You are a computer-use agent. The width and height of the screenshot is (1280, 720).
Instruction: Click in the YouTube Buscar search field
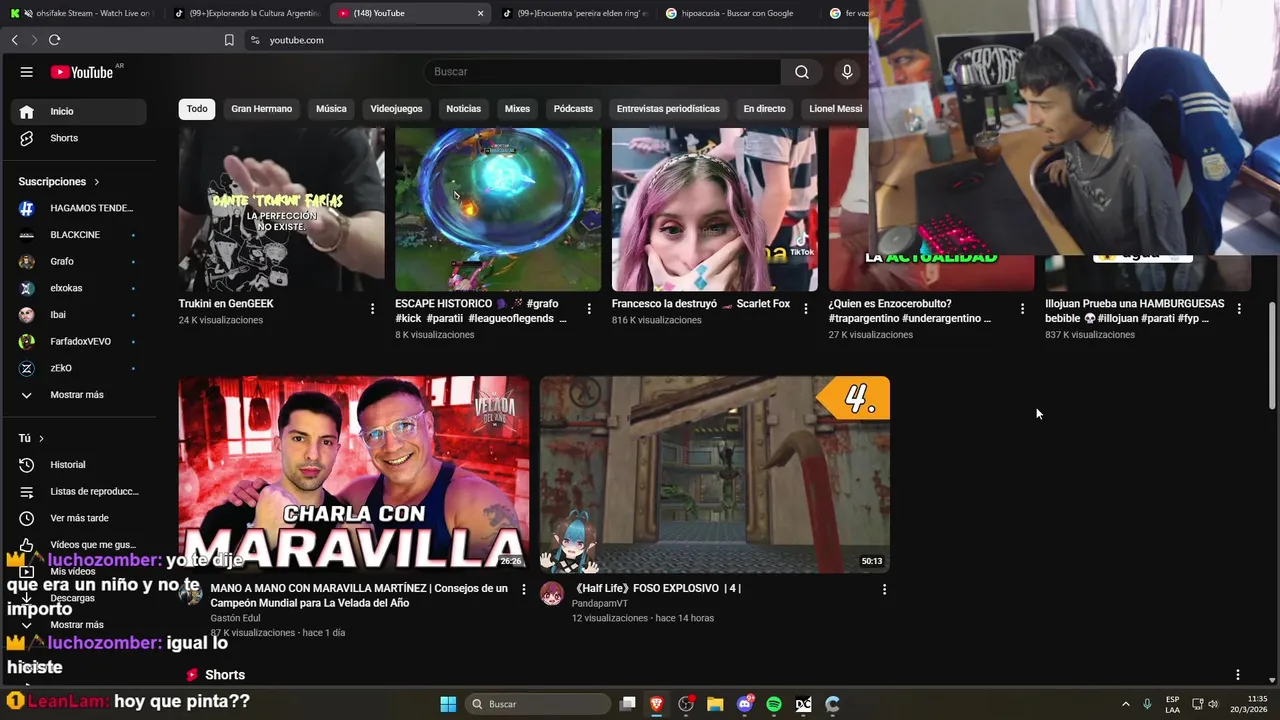[x=602, y=72]
